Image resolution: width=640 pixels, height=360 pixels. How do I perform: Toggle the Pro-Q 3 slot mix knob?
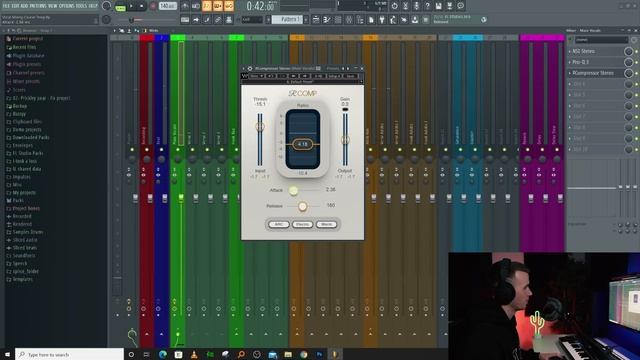(629, 62)
